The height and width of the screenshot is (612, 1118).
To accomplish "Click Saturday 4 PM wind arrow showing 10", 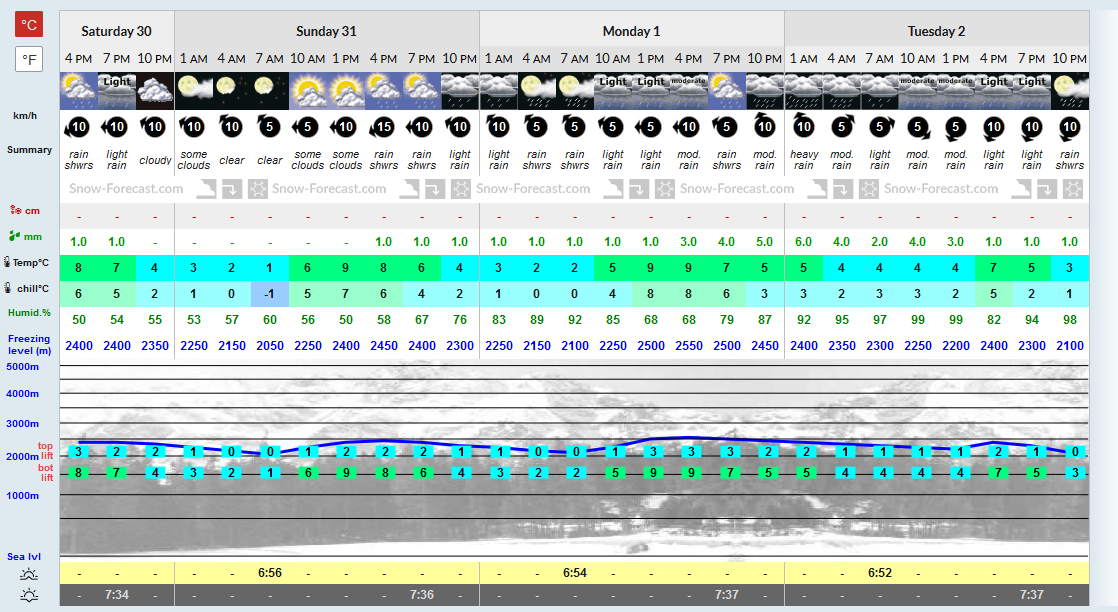I will click(78, 127).
